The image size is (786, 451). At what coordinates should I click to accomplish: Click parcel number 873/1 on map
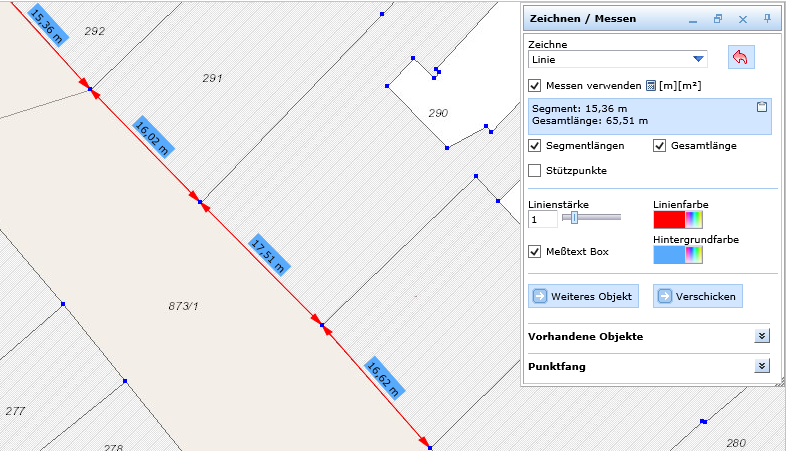coord(183,306)
